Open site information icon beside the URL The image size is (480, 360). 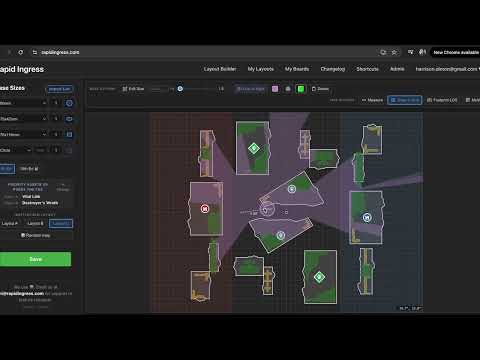[35, 52]
